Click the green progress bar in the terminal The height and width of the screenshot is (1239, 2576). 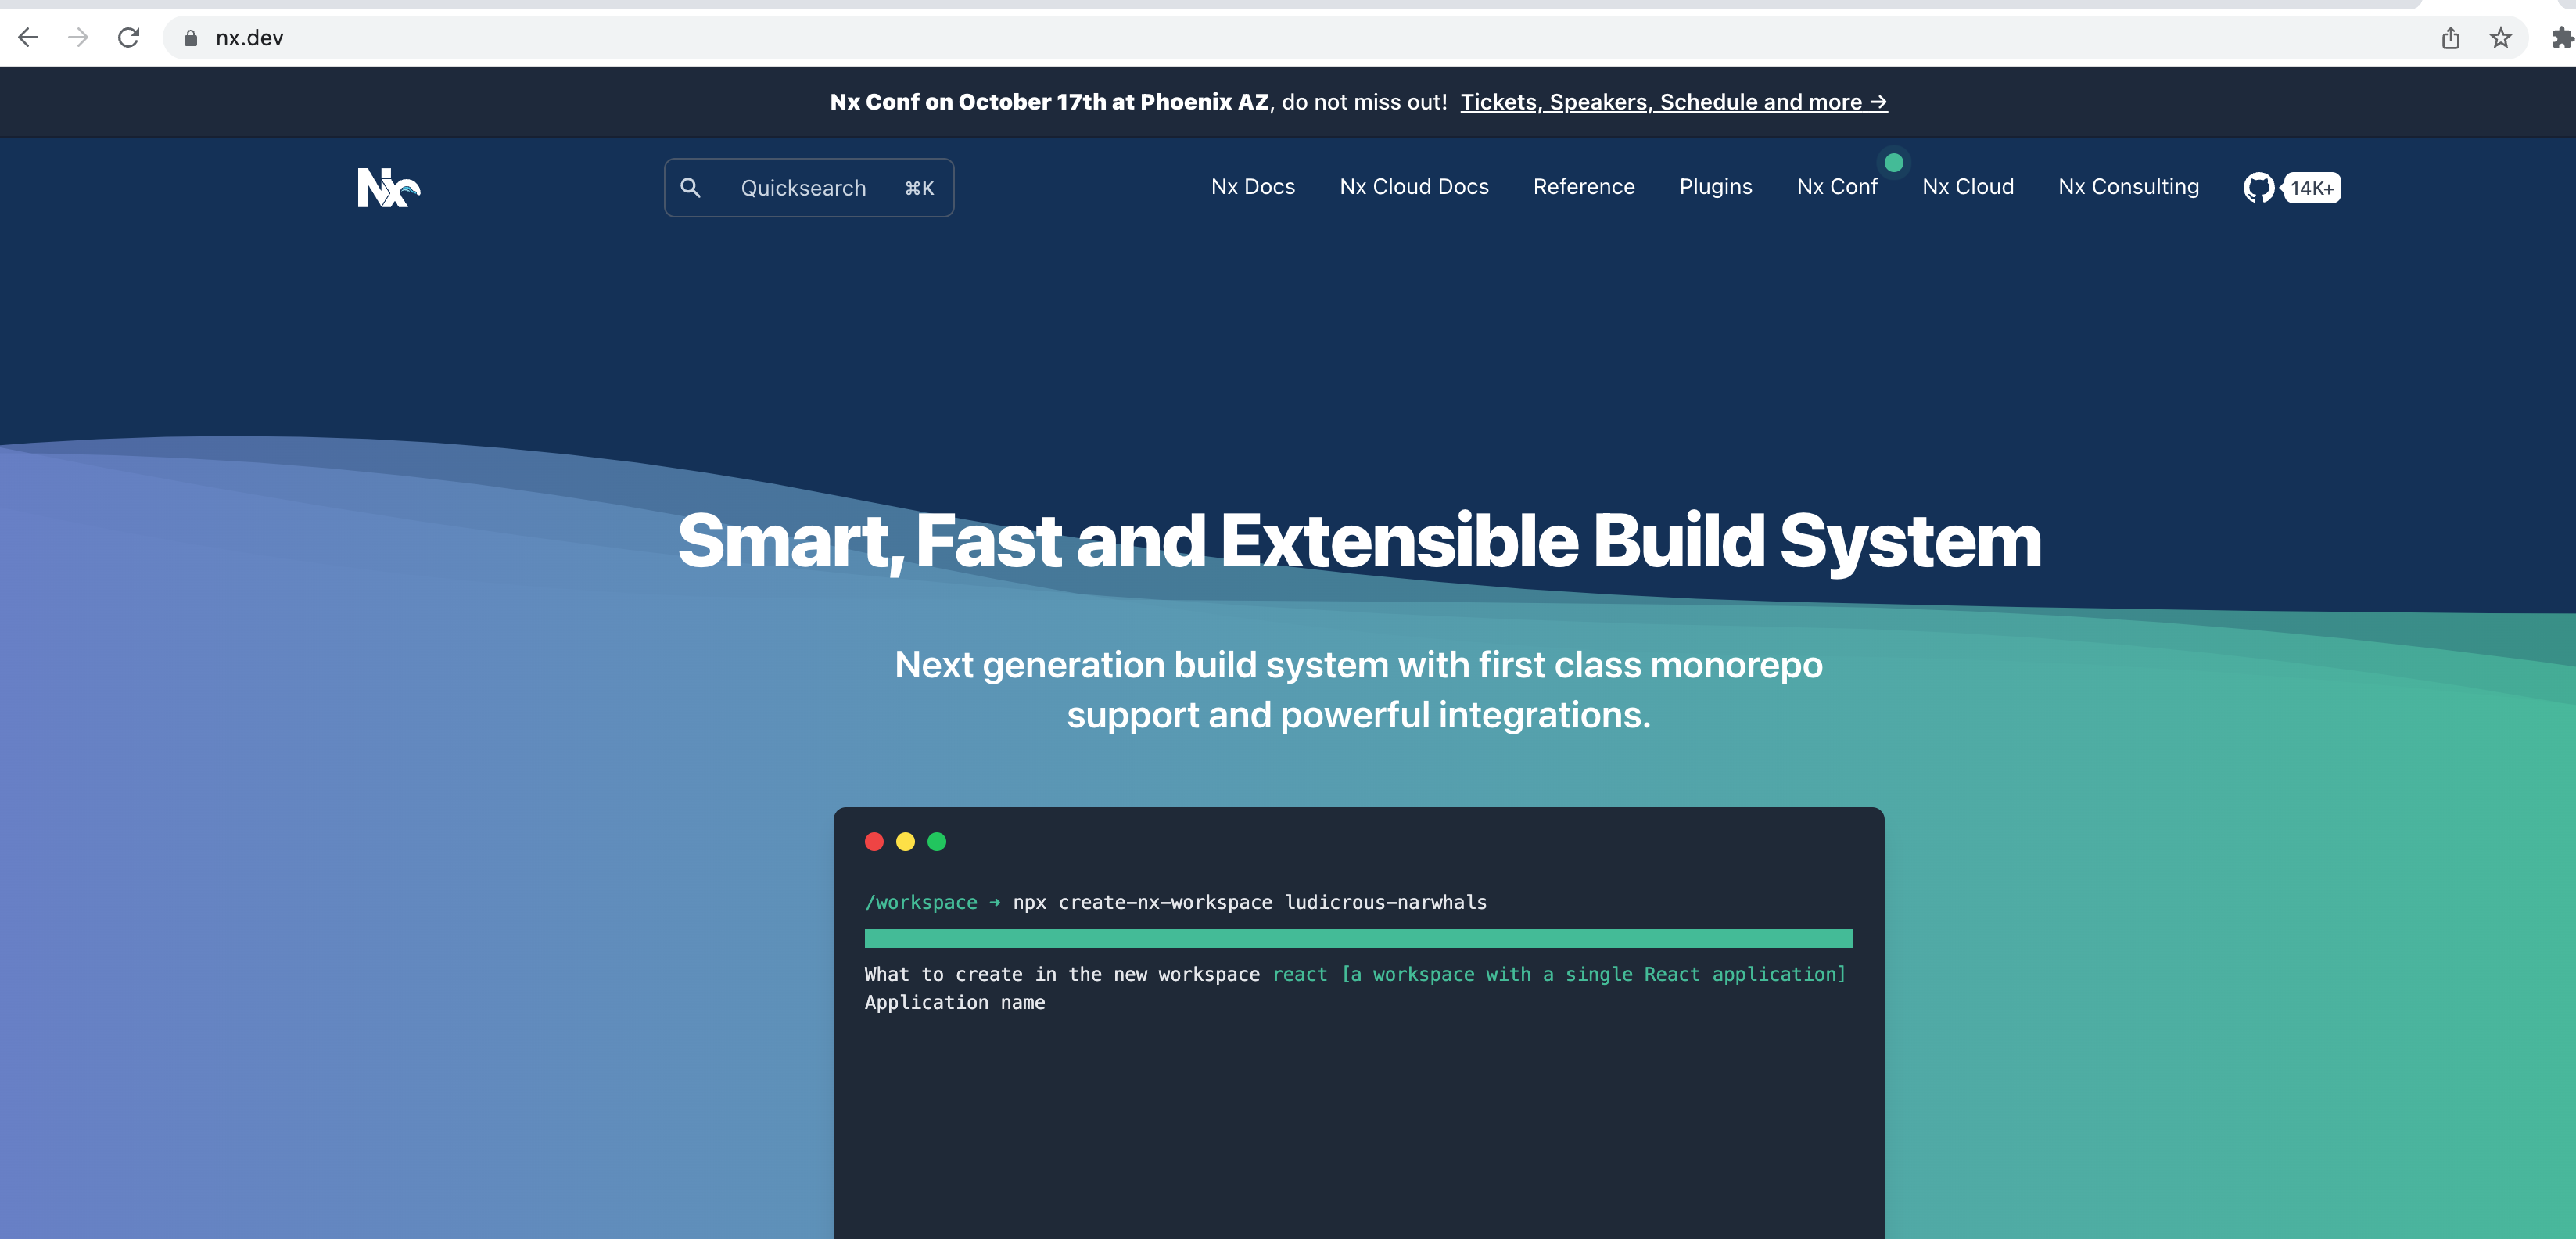click(1357, 939)
